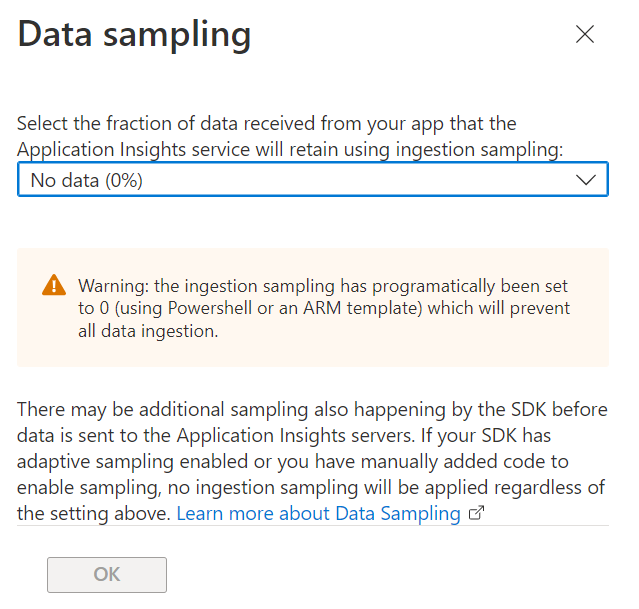Click "all data ingestion." in the warning banner

(148, 331)
